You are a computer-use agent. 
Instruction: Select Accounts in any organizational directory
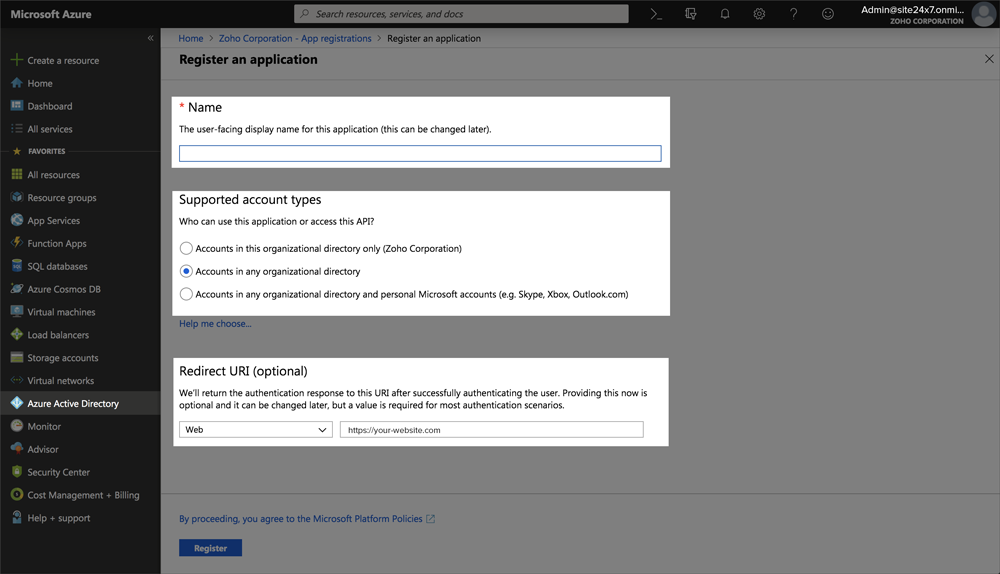tap(186, 271)
